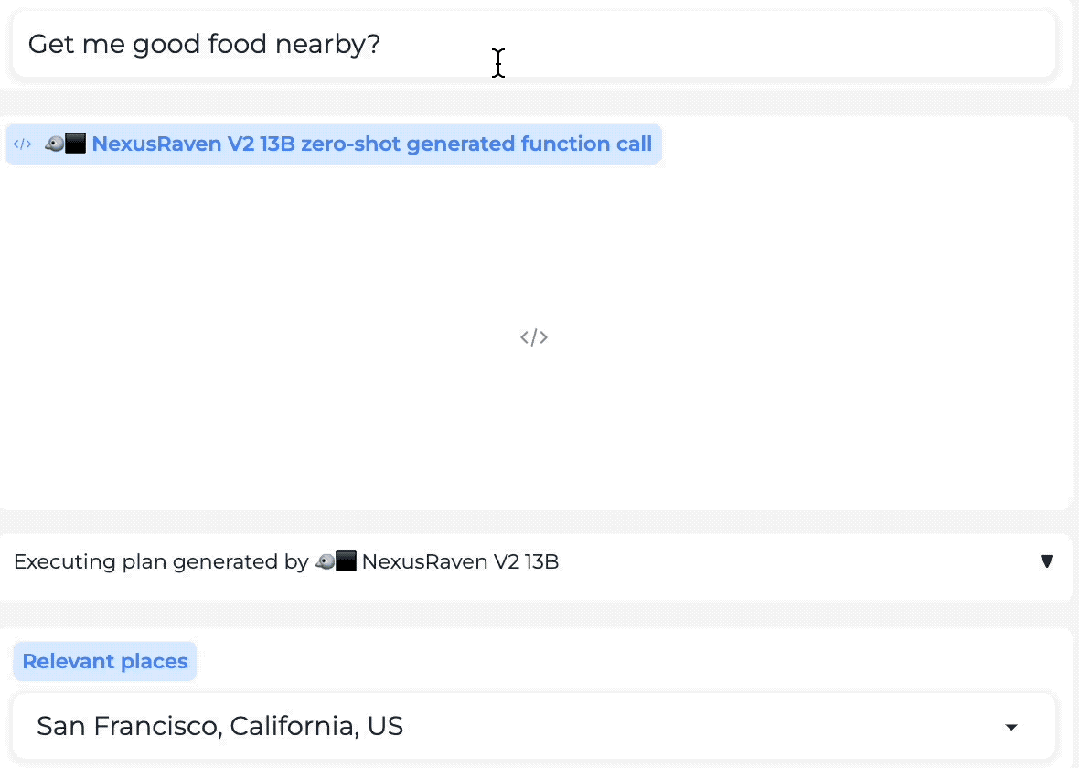Click the raven emoji in the function call label
This screenshot has width=1079, height=768.
point(54,144)
